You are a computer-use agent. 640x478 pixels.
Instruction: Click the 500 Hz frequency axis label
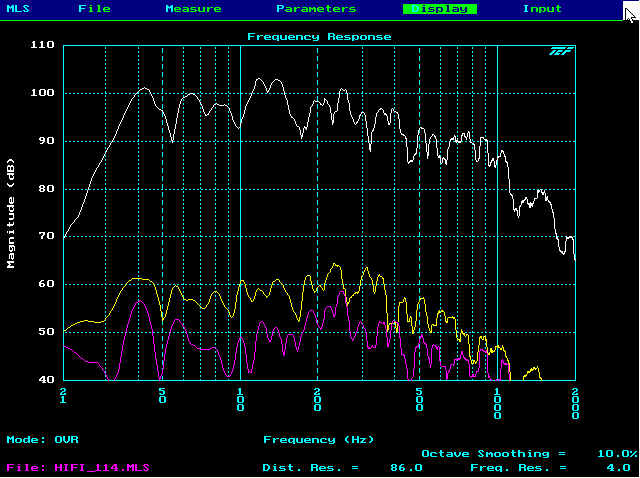[419, 400]
